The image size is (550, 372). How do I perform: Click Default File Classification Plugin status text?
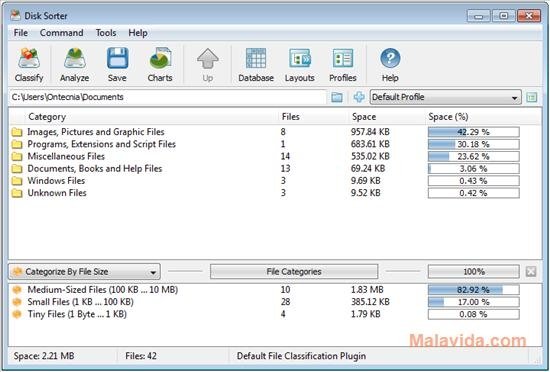point(301,356)
